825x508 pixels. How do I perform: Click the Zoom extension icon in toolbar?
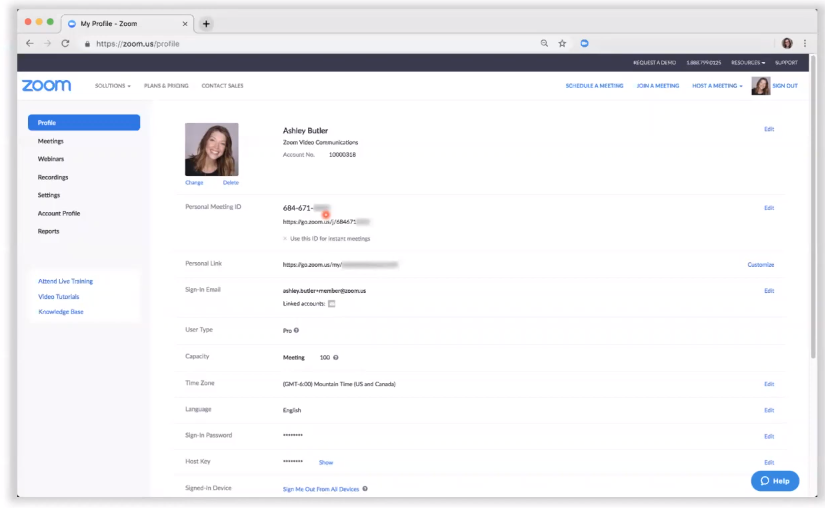(584, 44)
